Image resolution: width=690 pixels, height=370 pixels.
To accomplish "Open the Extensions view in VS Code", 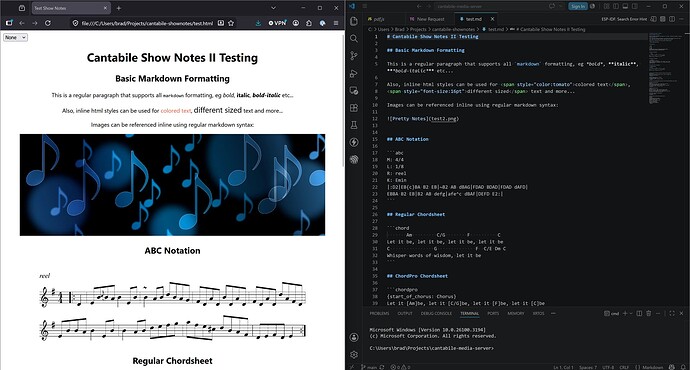I will point(354,108).
